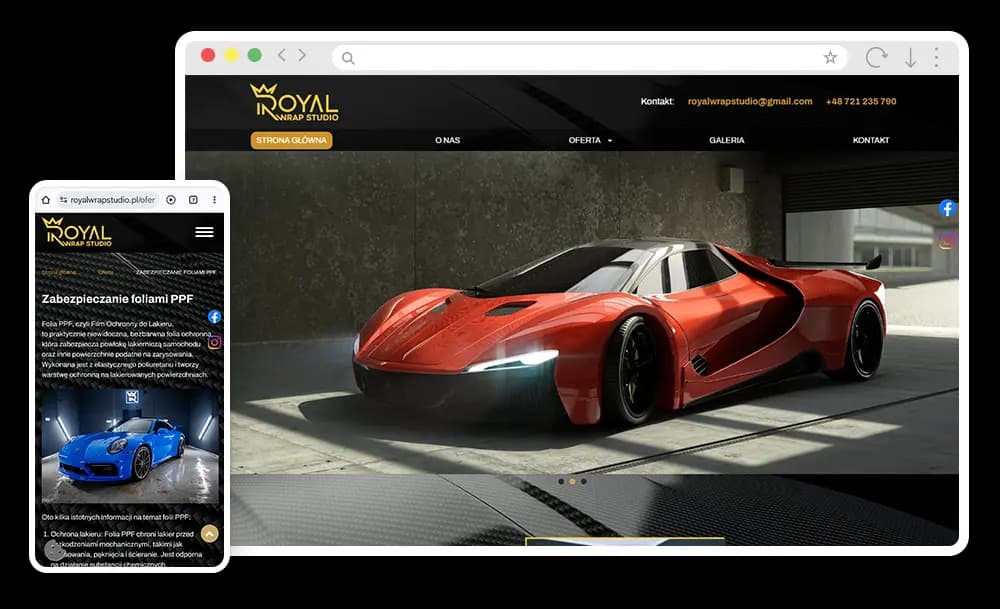Open downloads via the arrow icon
This screenshot has height=609, width=1000.
point(911,58)
